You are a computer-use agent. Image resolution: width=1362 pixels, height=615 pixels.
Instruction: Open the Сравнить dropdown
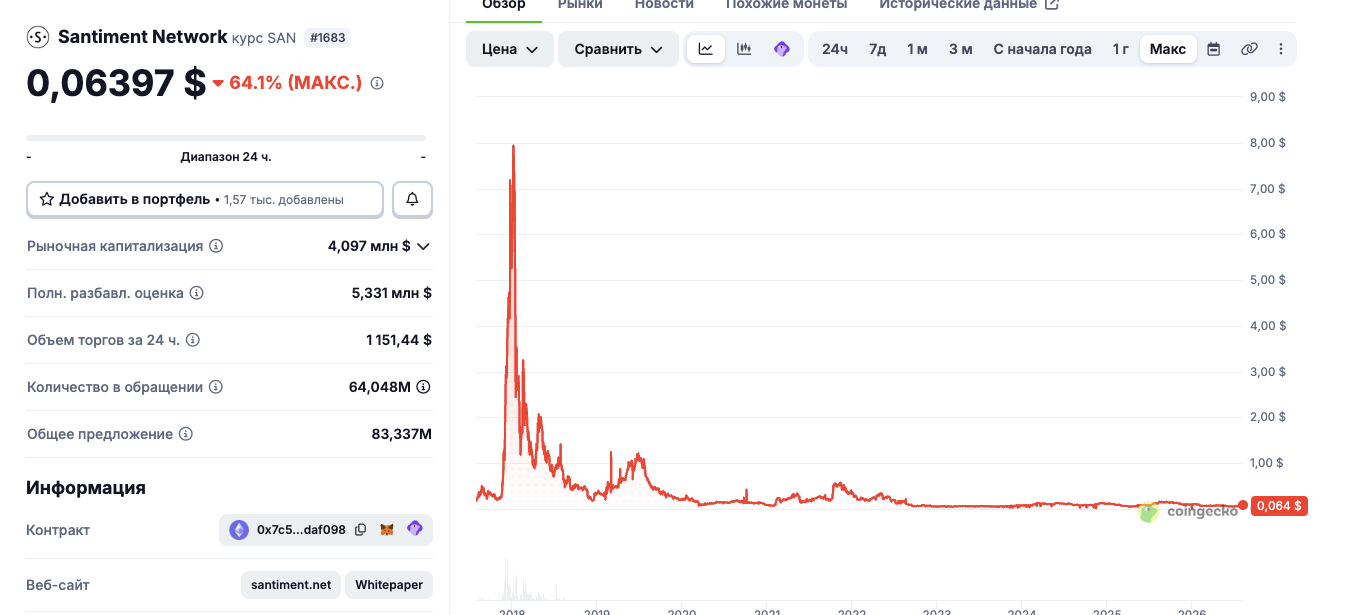(x=619, y=49)
